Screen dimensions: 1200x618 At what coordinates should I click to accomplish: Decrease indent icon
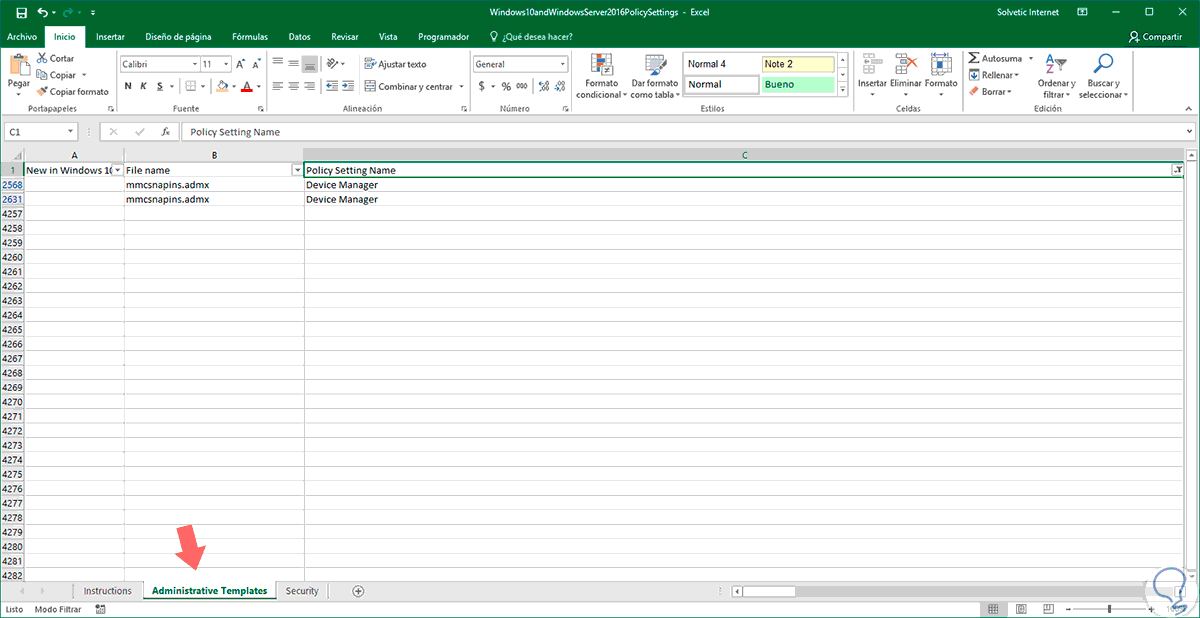(332, 86)
